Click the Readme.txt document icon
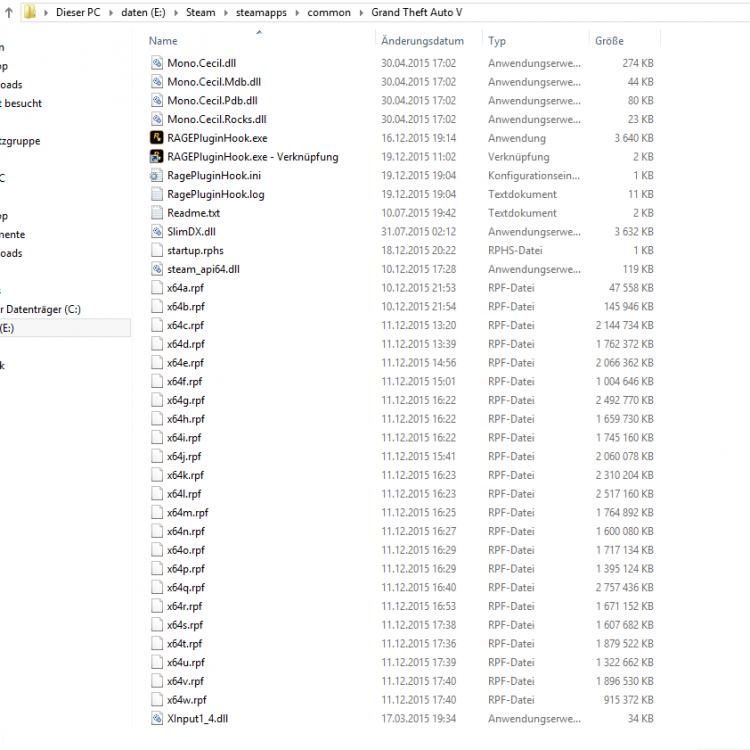Viewport: 750px width, 750px height. pyautogui.click(x=157, y=213)
